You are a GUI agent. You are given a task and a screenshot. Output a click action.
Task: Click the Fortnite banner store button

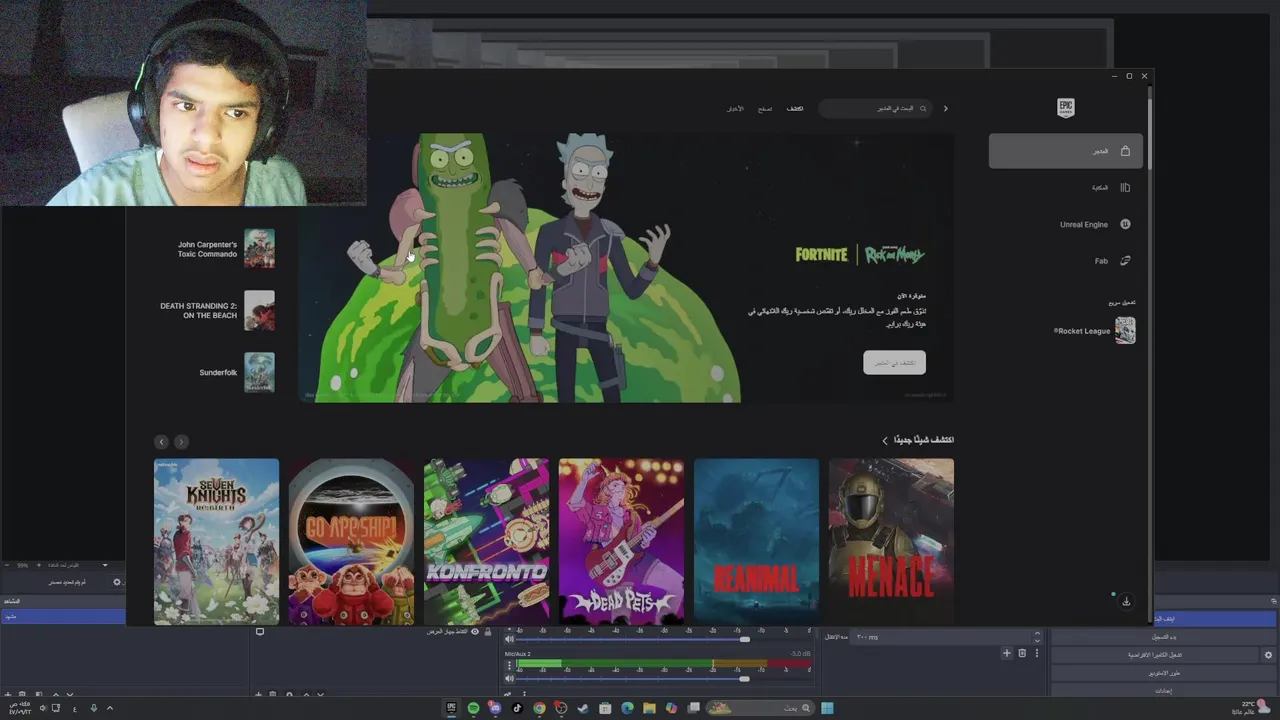[894, 362]
